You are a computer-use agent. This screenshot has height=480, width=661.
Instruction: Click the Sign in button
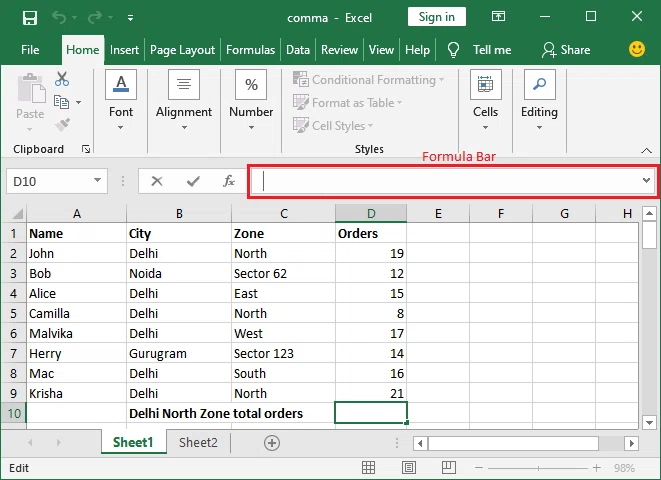[x=437, y=17]
